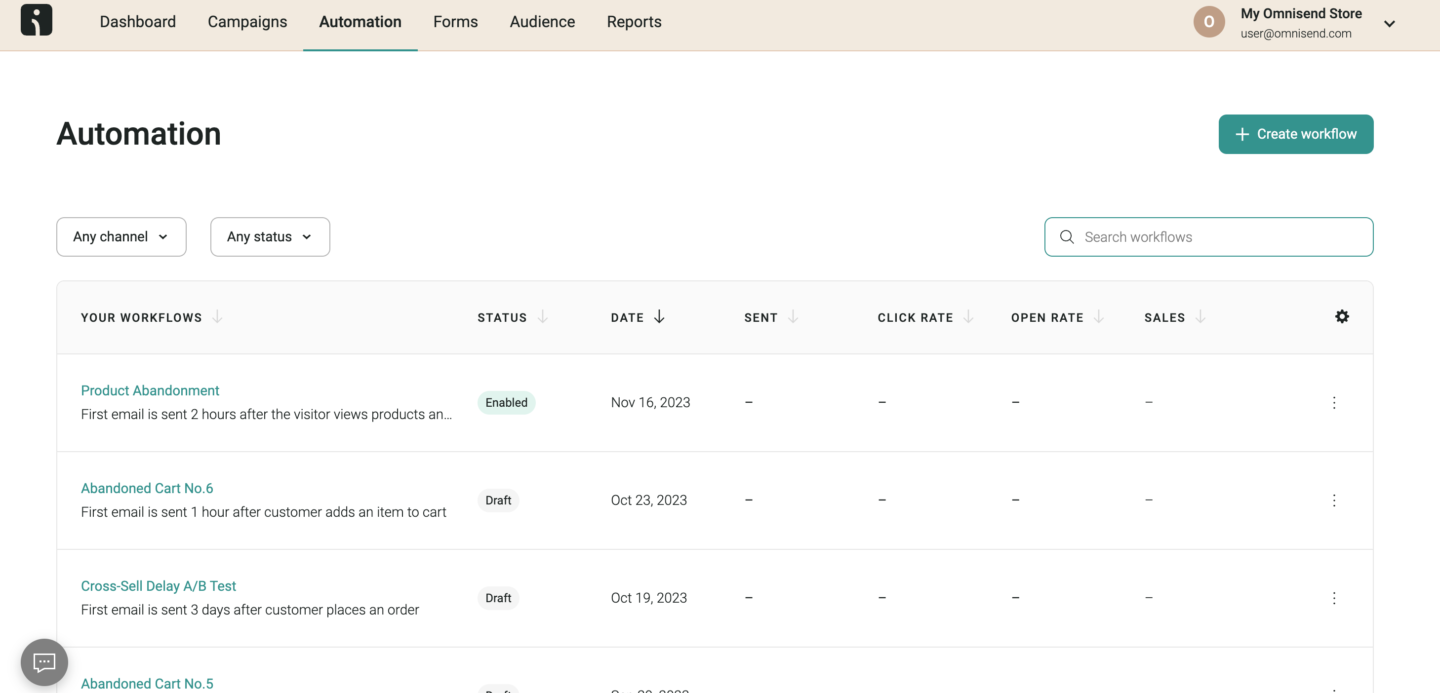Sort by Sent column arrow
Image resolution: width=1440 pixels, height=693 pixels.
(x=793, y=317)
